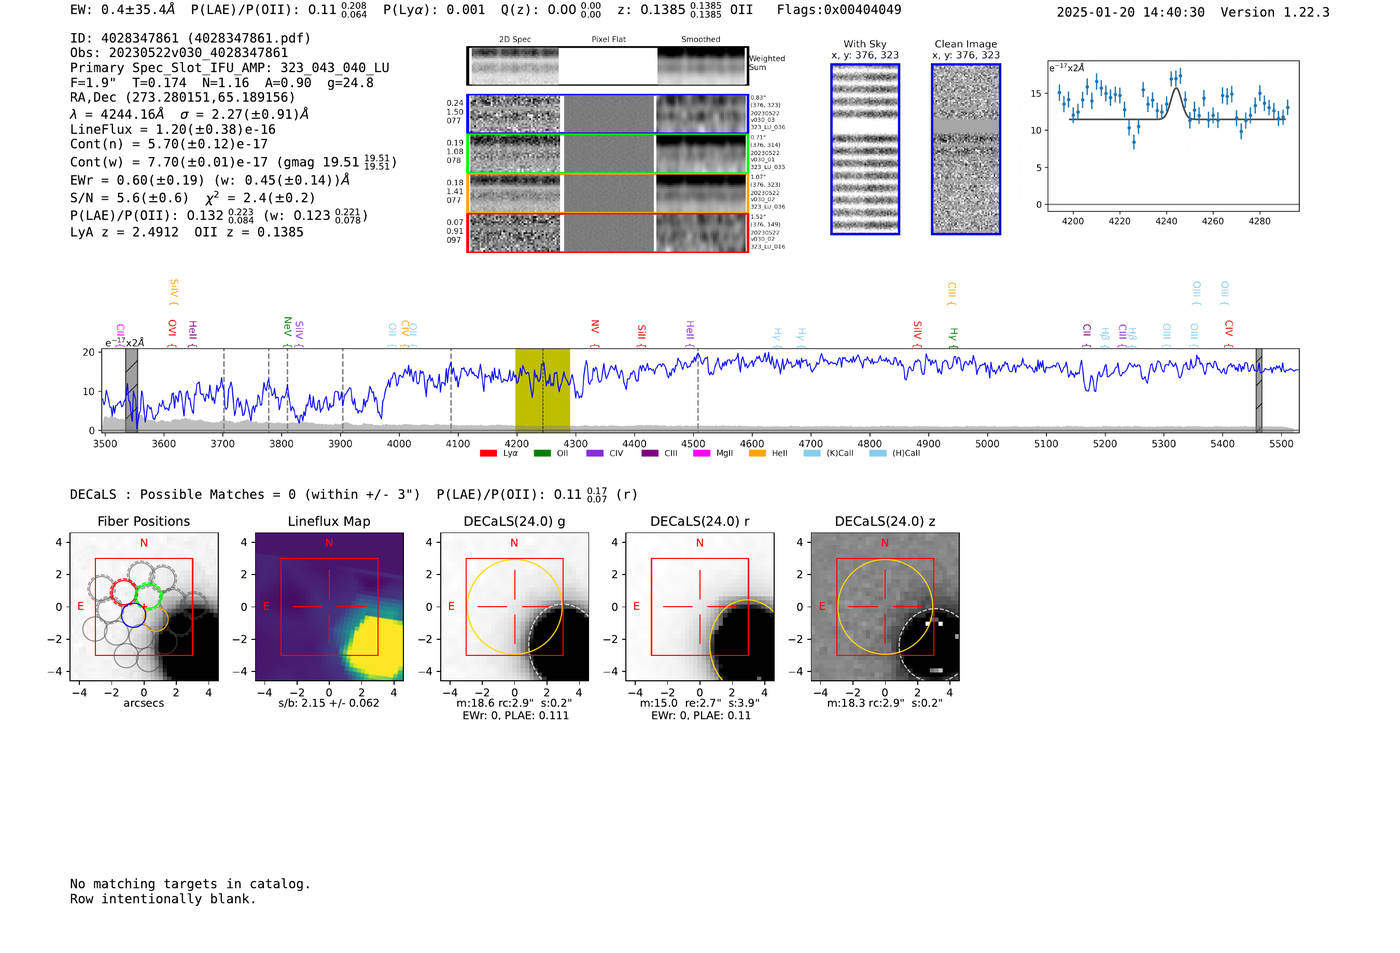Click the OVI red line label

pyautogui.click(x=172, y=331)
